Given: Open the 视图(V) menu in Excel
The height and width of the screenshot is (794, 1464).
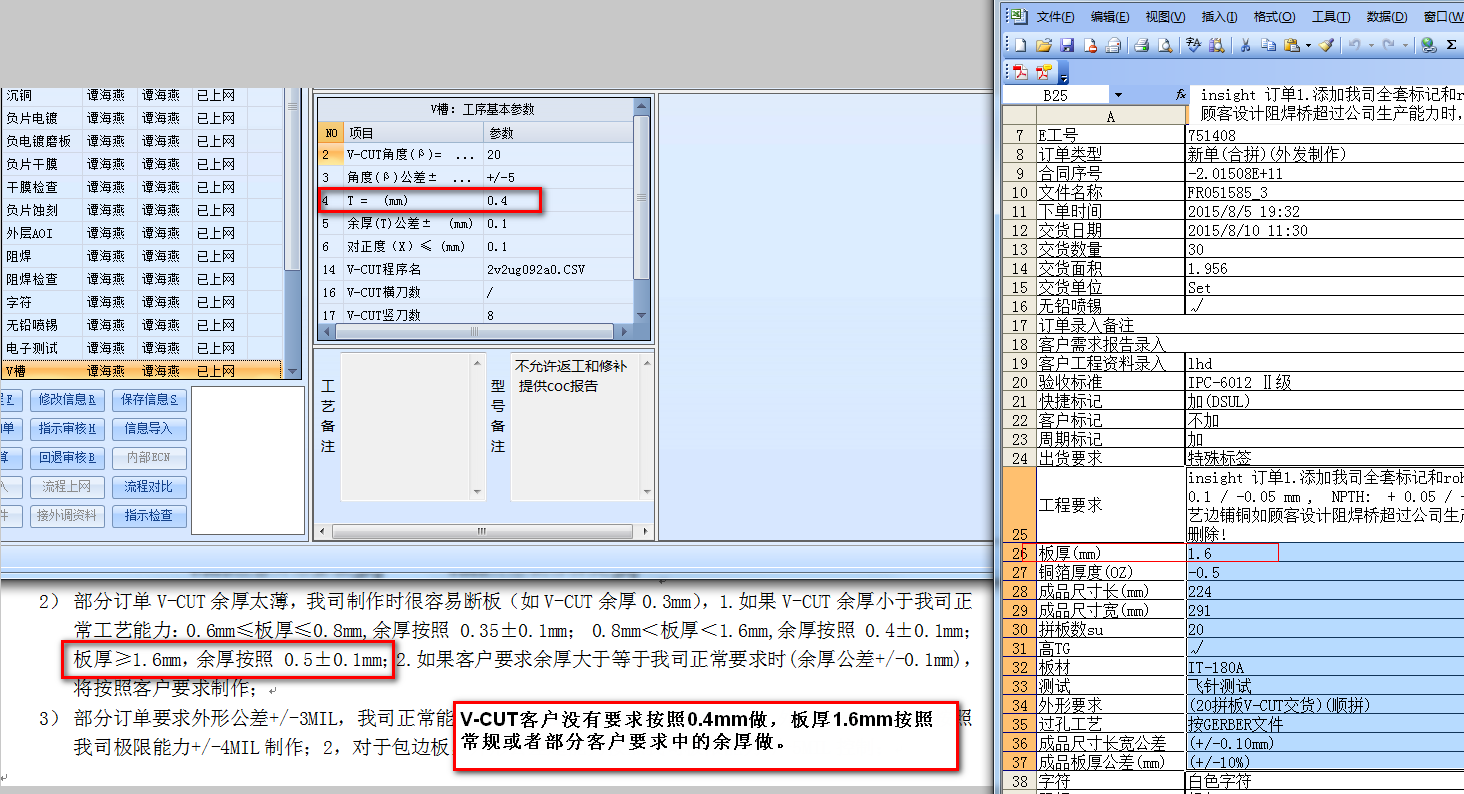Looking at the screenshot, I should point(1165,17).
